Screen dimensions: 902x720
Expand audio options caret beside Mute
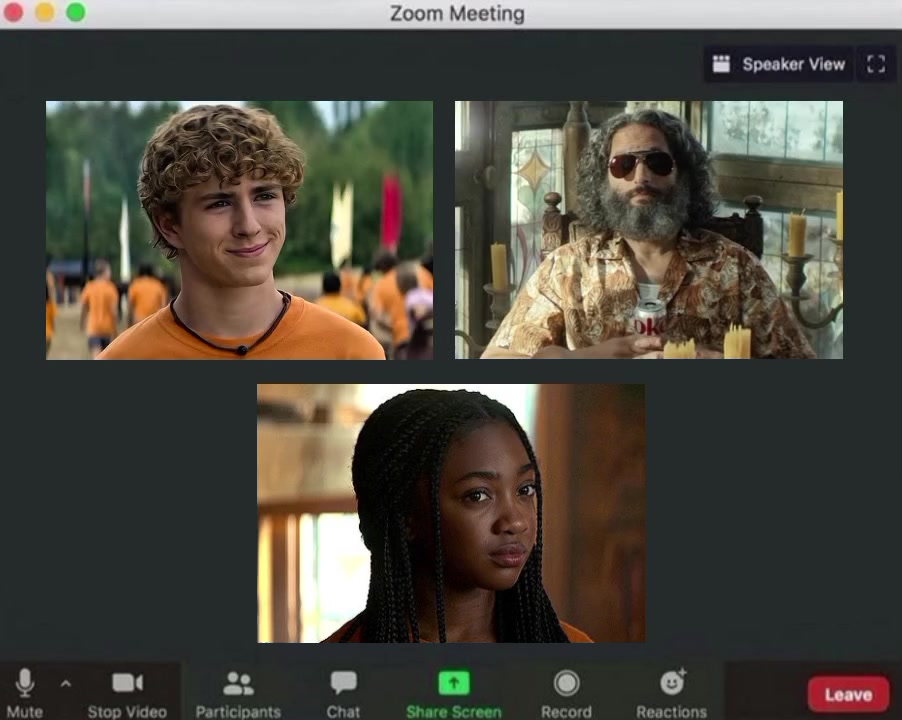pyautogui.click(x=66, y=684)
